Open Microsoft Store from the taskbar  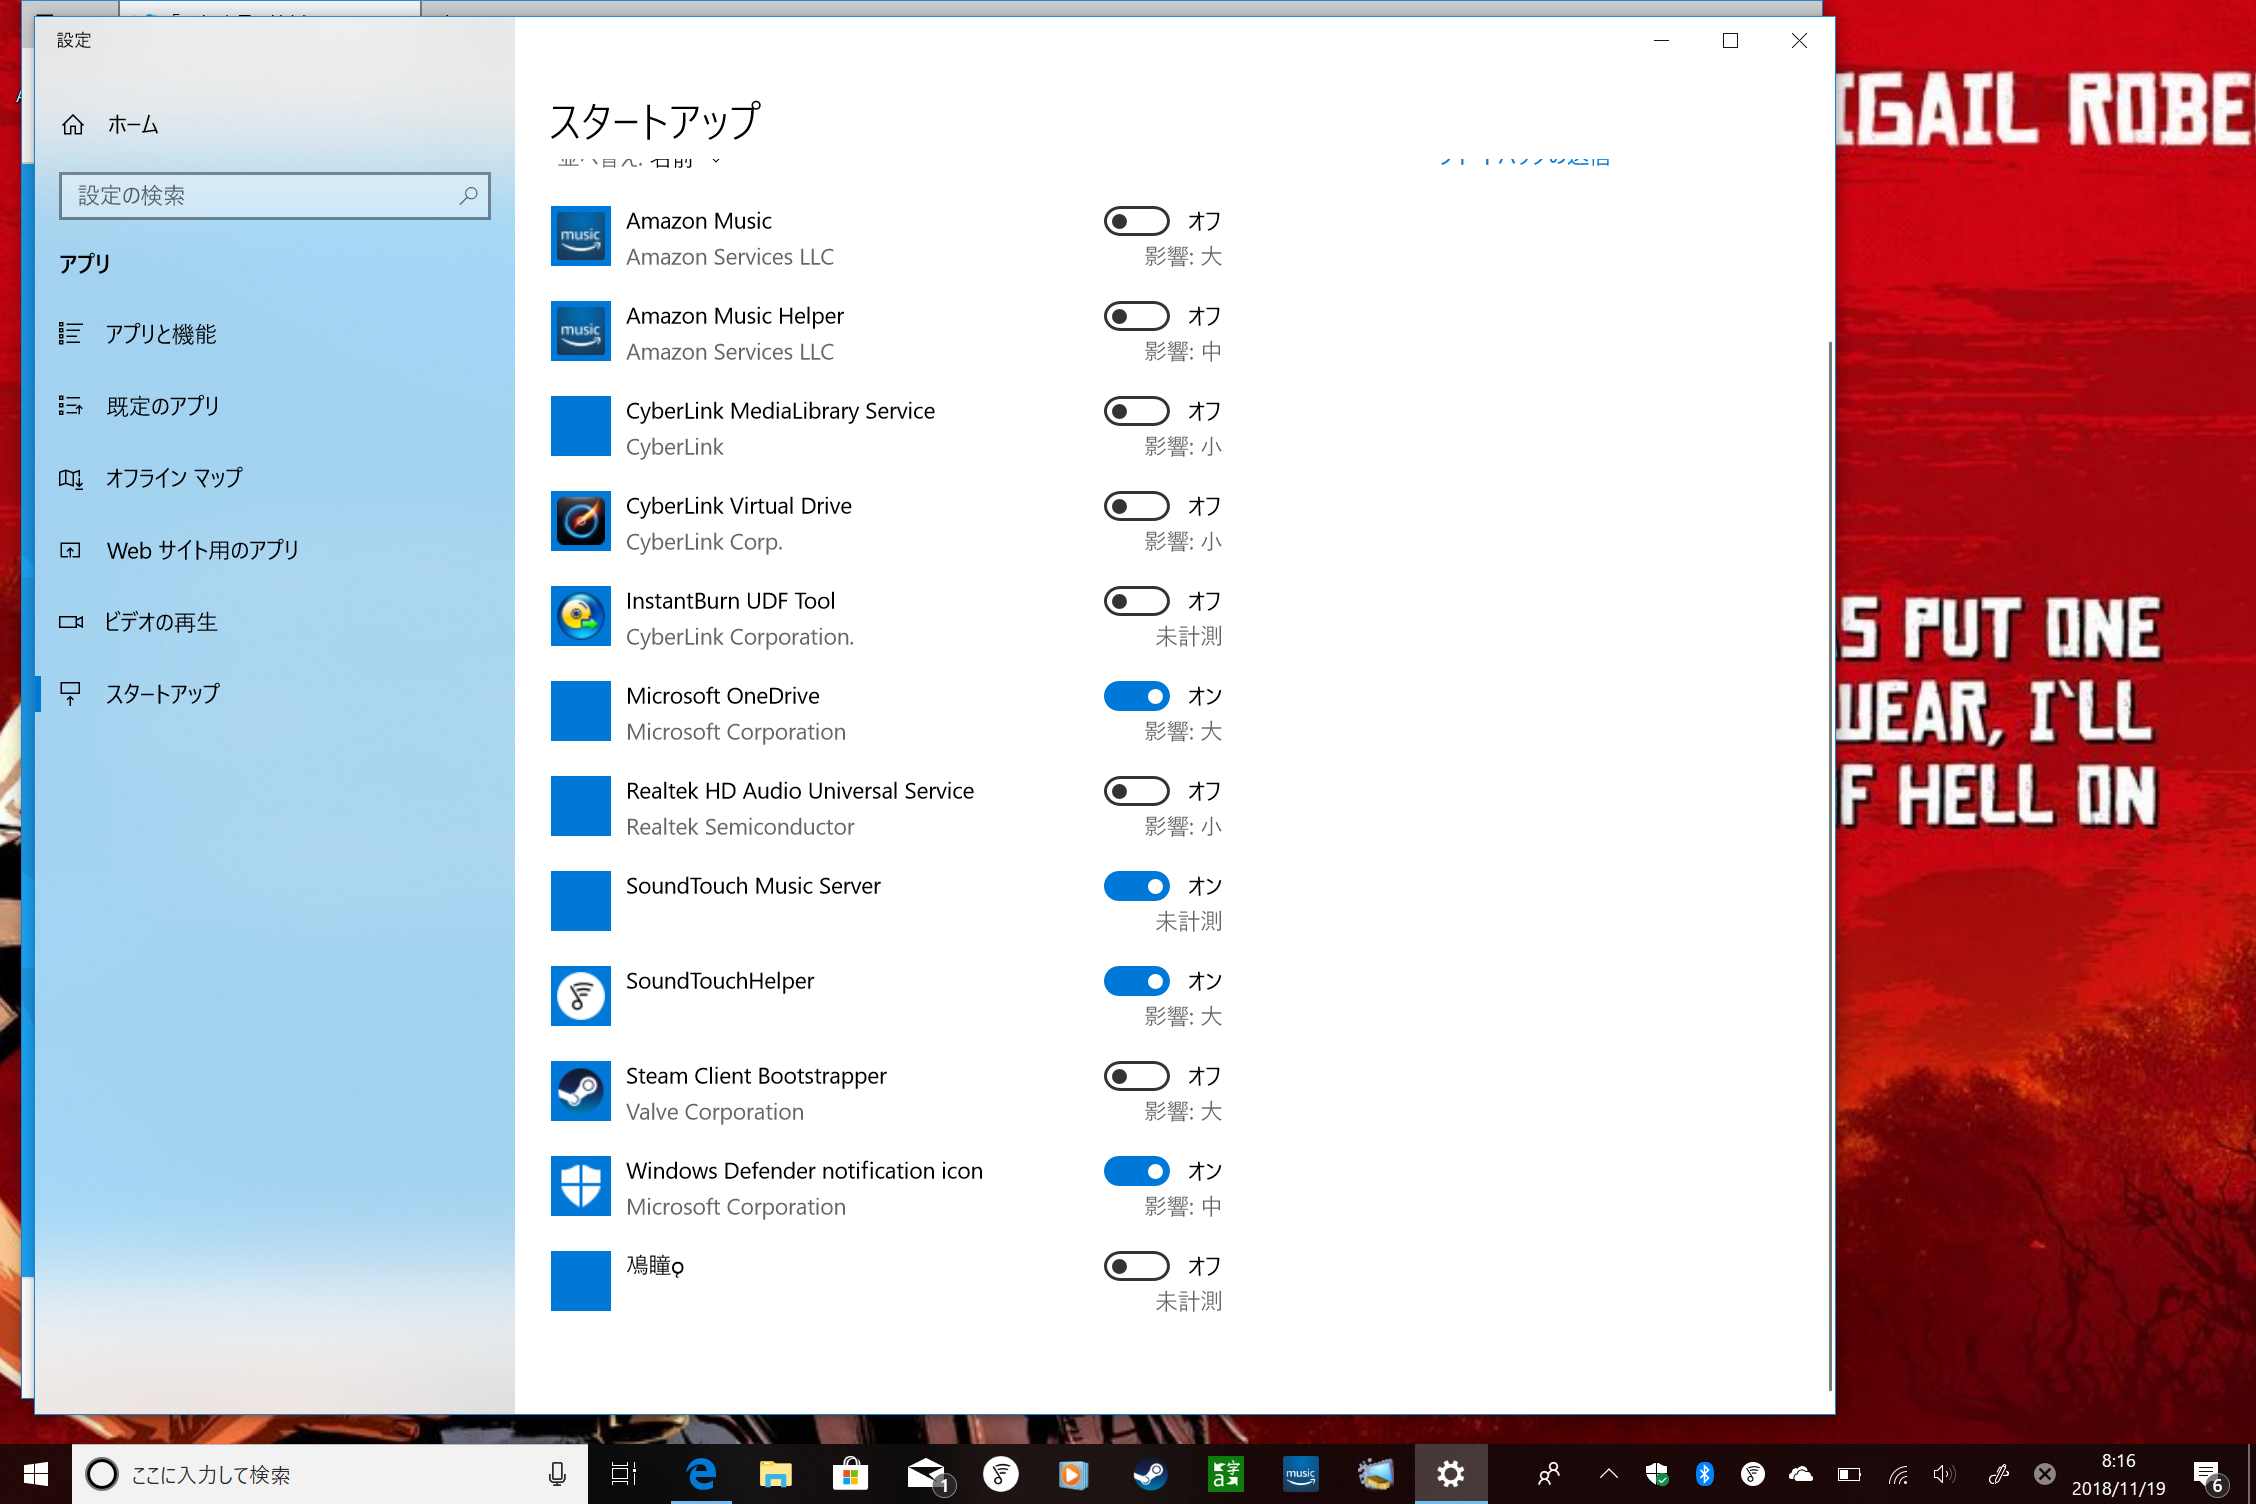tap(850, 1474)
